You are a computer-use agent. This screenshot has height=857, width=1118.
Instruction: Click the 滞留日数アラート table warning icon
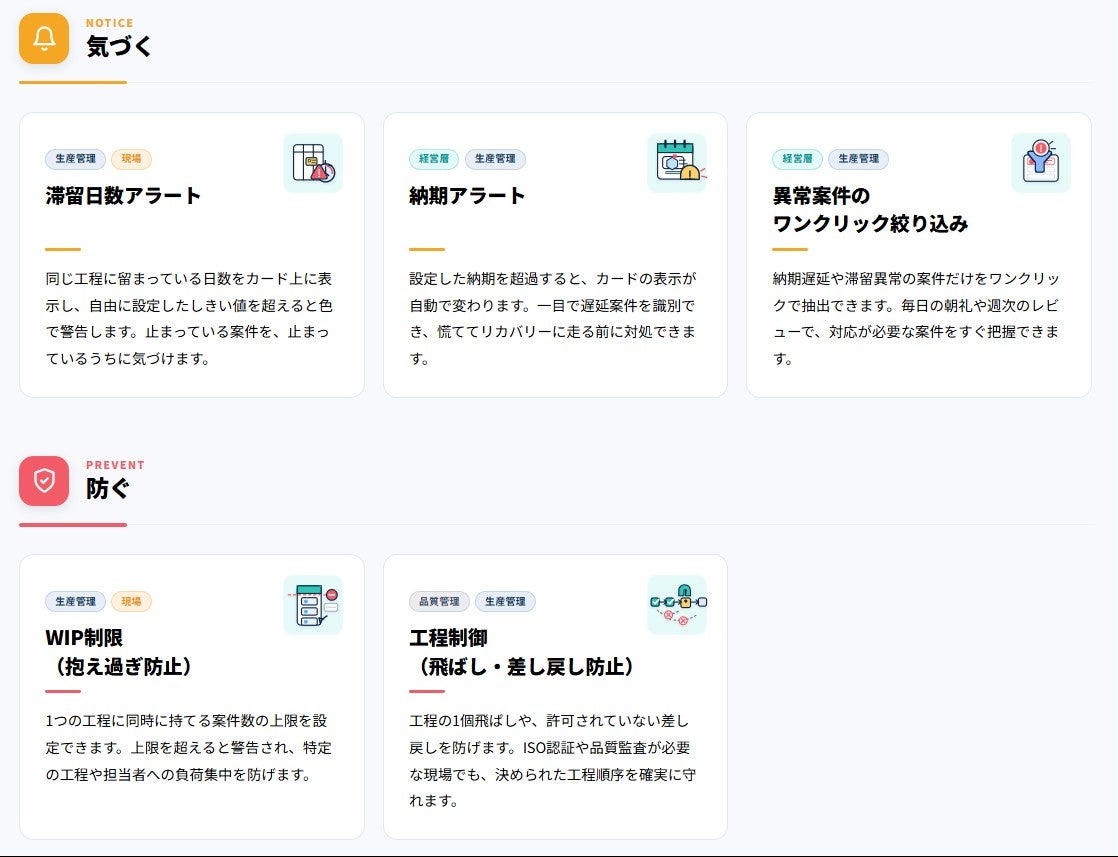(313, 163)
